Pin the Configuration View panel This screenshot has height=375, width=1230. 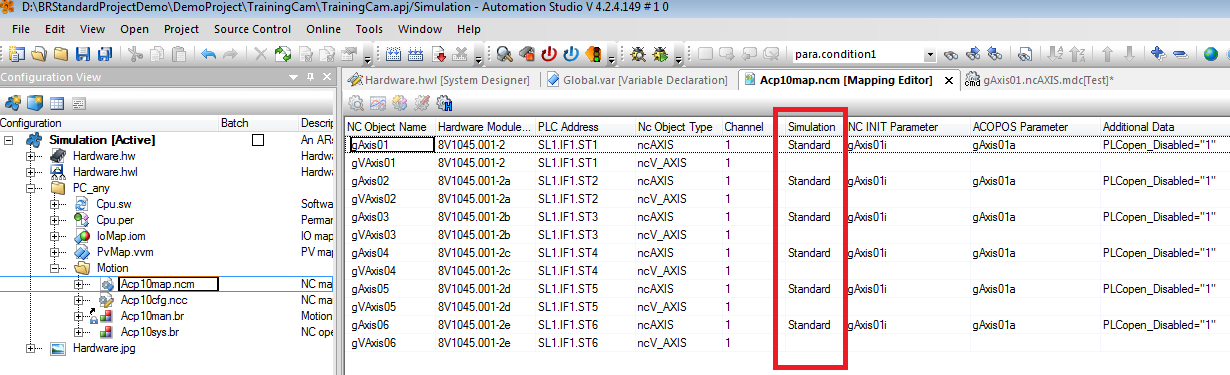coord(311,77)
